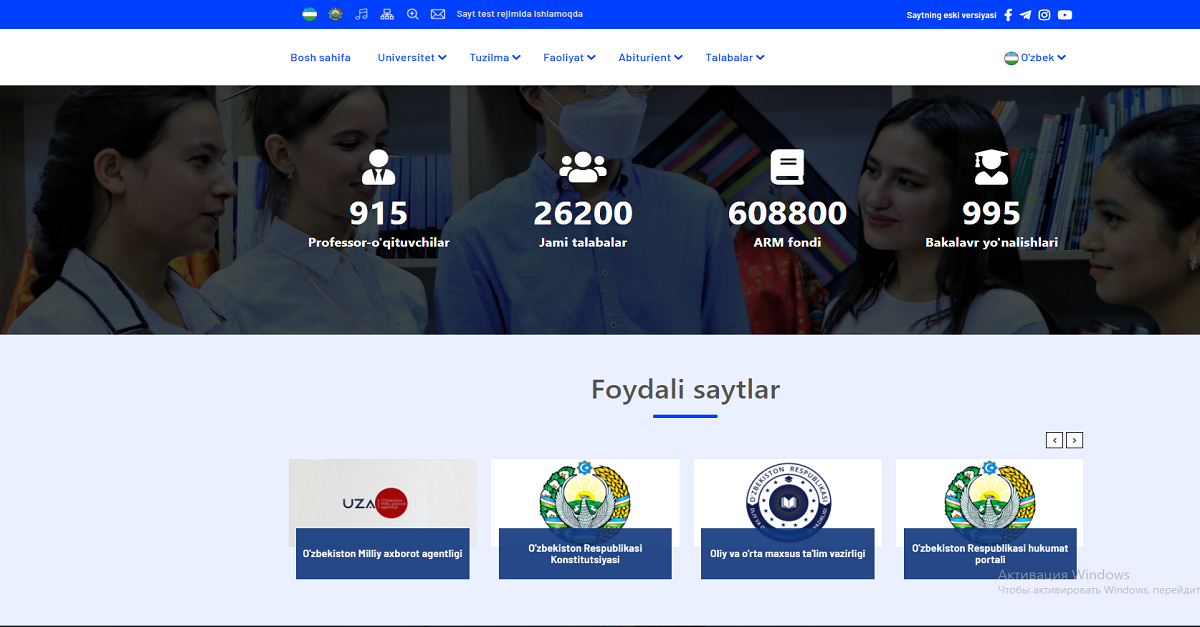The width and height of the screenshot is (1200, 627).
Task: Expand the Universitet dropdown menu
Action: (411, 57)
